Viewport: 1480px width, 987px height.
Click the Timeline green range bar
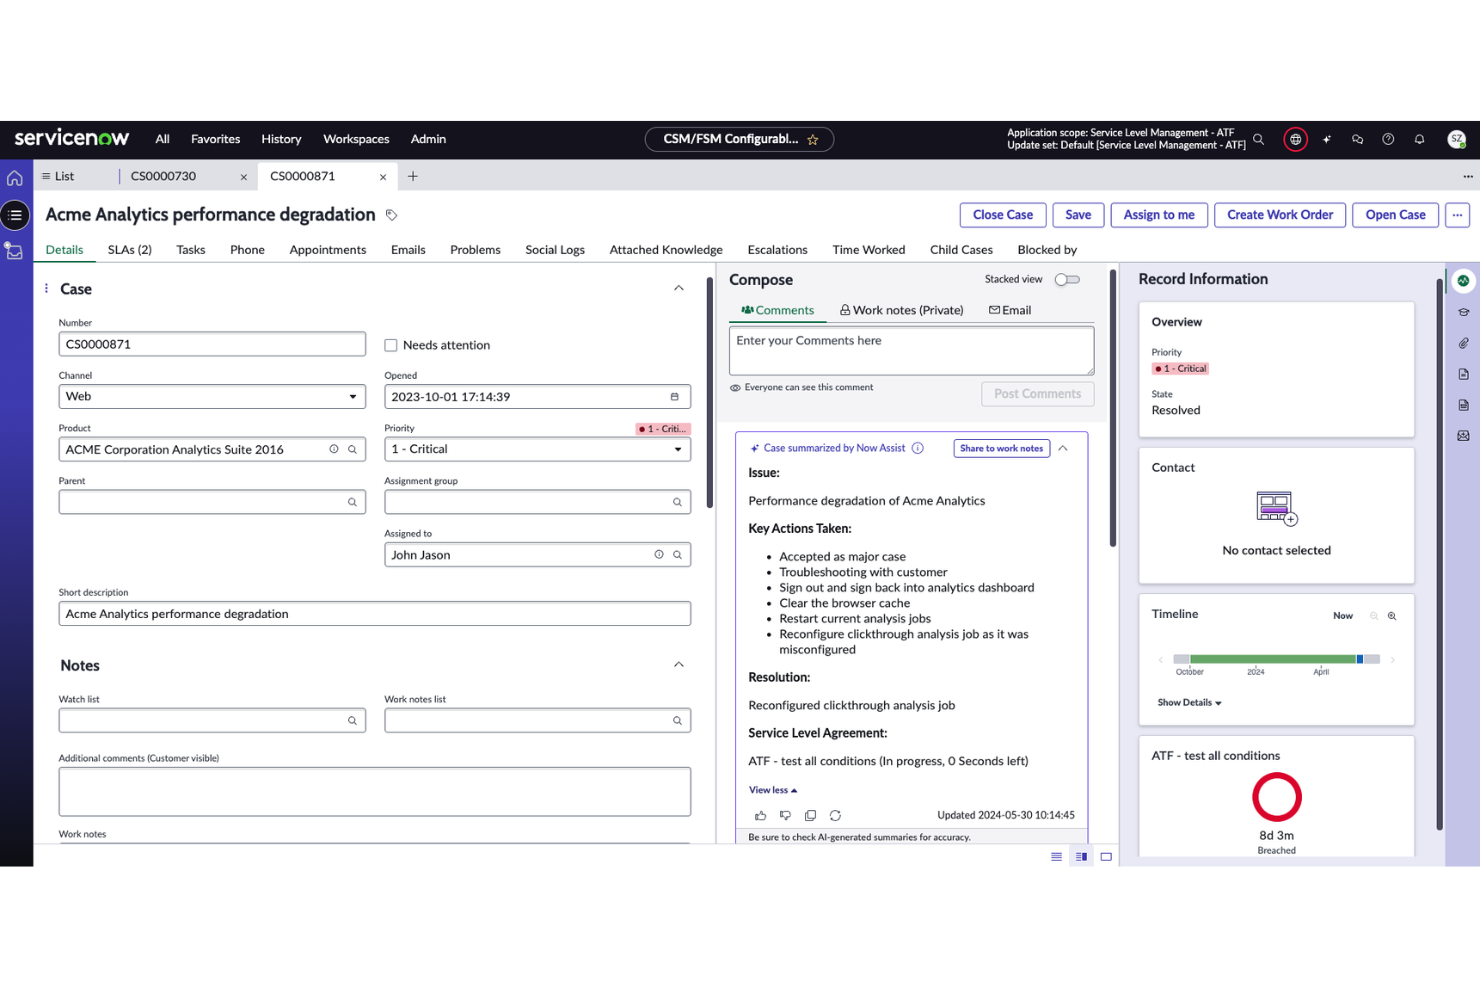(1272, 659)
